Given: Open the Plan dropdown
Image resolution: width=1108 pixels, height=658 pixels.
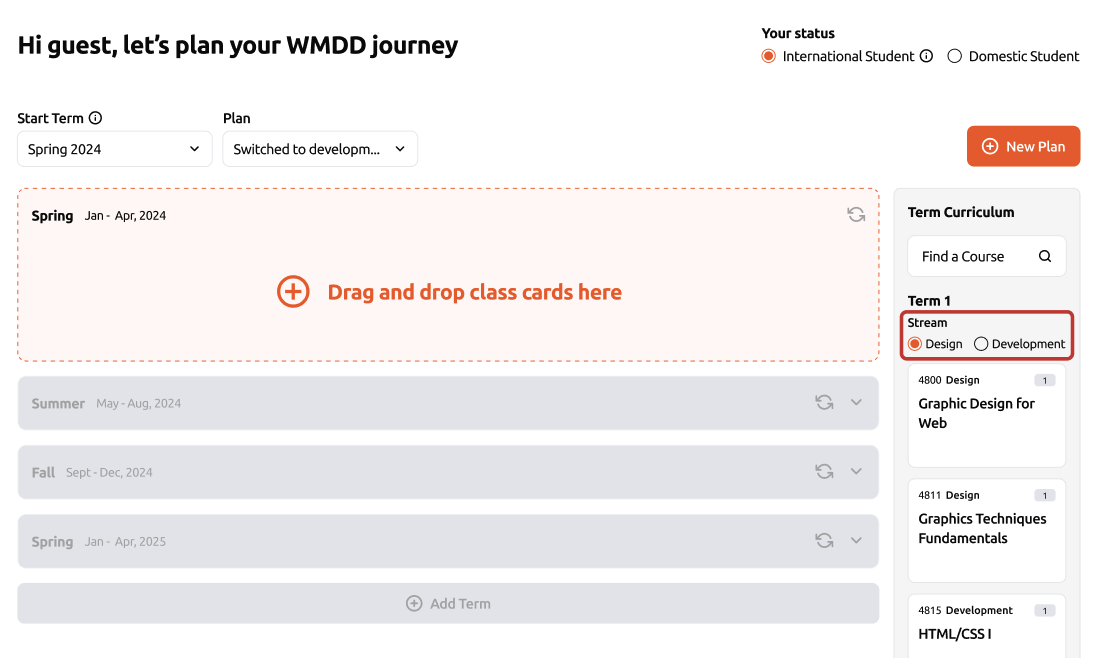Looking at the screenshot, I should (319, 149).
